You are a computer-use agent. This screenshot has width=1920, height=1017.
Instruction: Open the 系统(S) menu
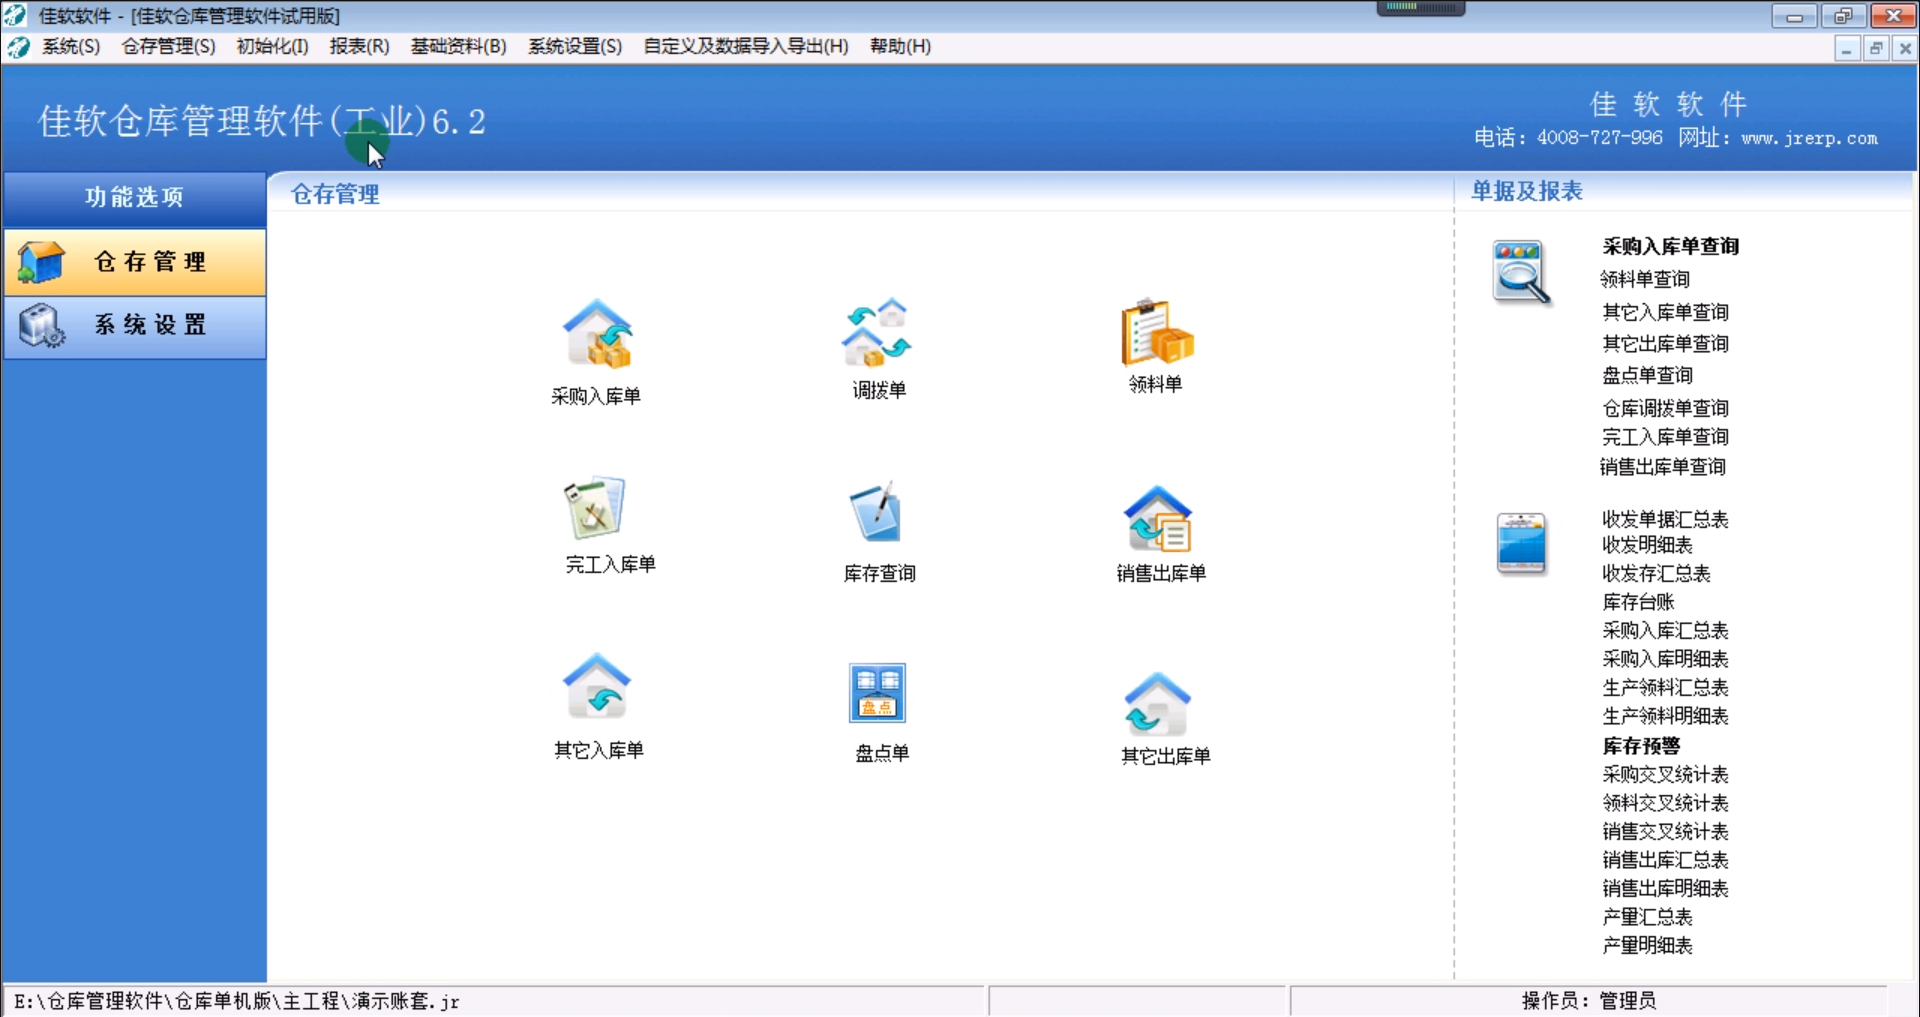[71, 47]
